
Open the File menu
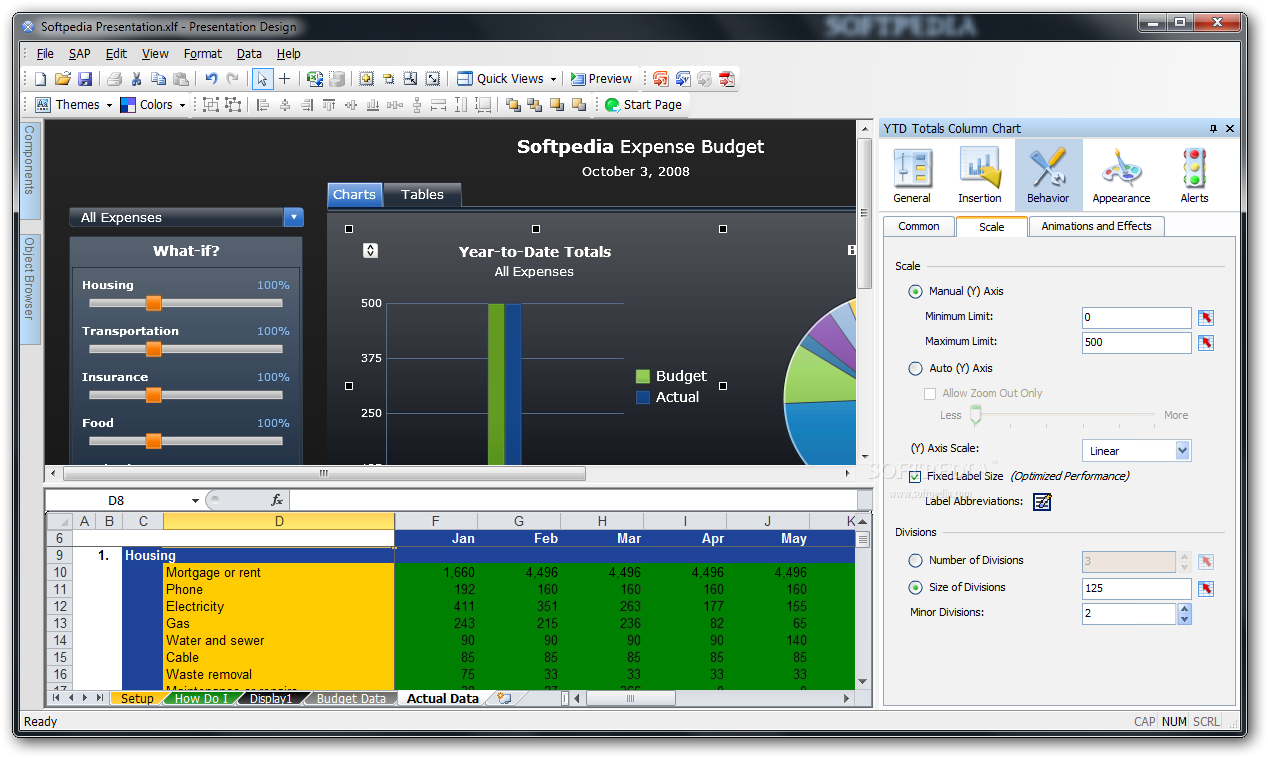click(x=45, y=54)
